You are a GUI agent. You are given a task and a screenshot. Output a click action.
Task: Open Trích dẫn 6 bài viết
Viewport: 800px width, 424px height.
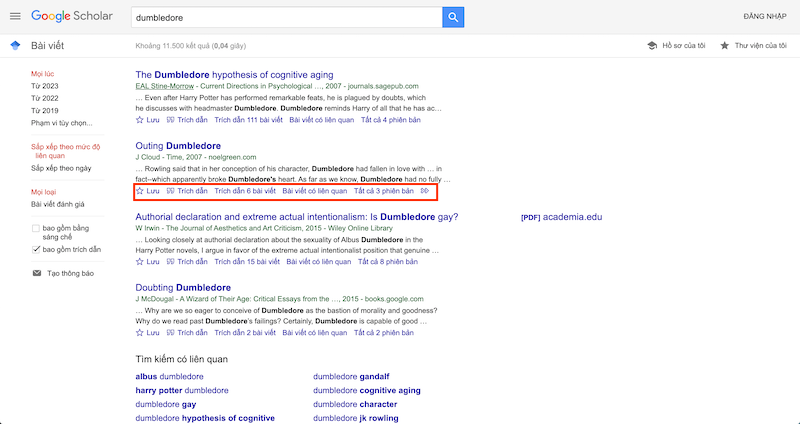tap(245, 191)
